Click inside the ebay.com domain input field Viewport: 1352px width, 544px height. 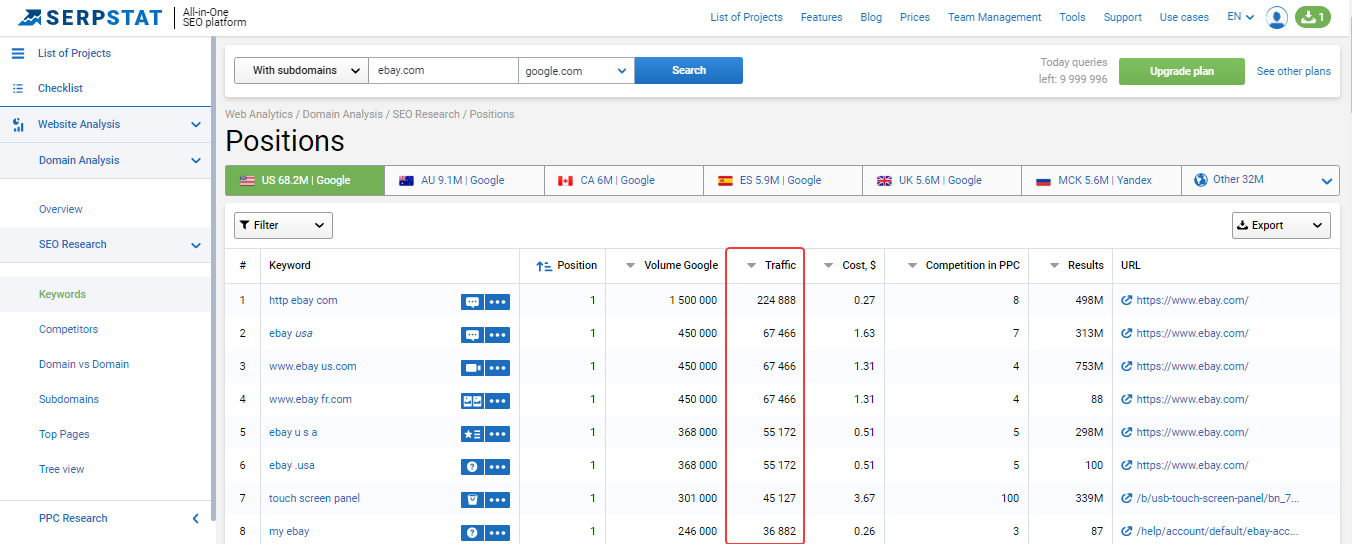pyautogui.click(x=443, y=71)
